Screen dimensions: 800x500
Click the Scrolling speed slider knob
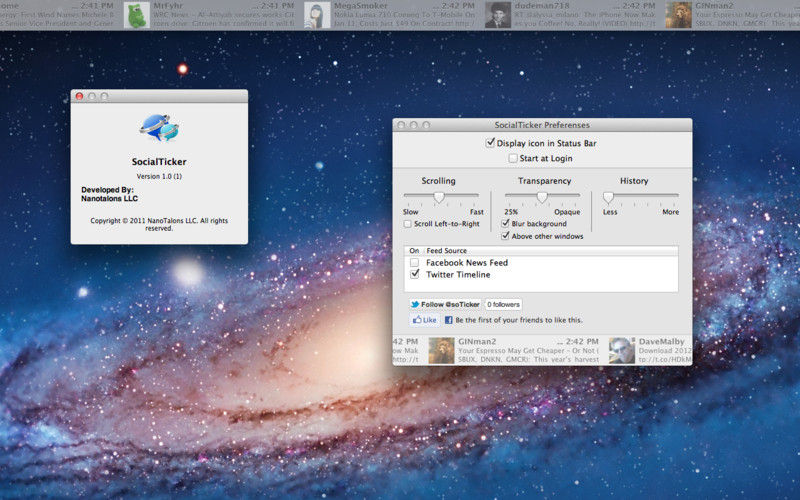pos(439,197)
